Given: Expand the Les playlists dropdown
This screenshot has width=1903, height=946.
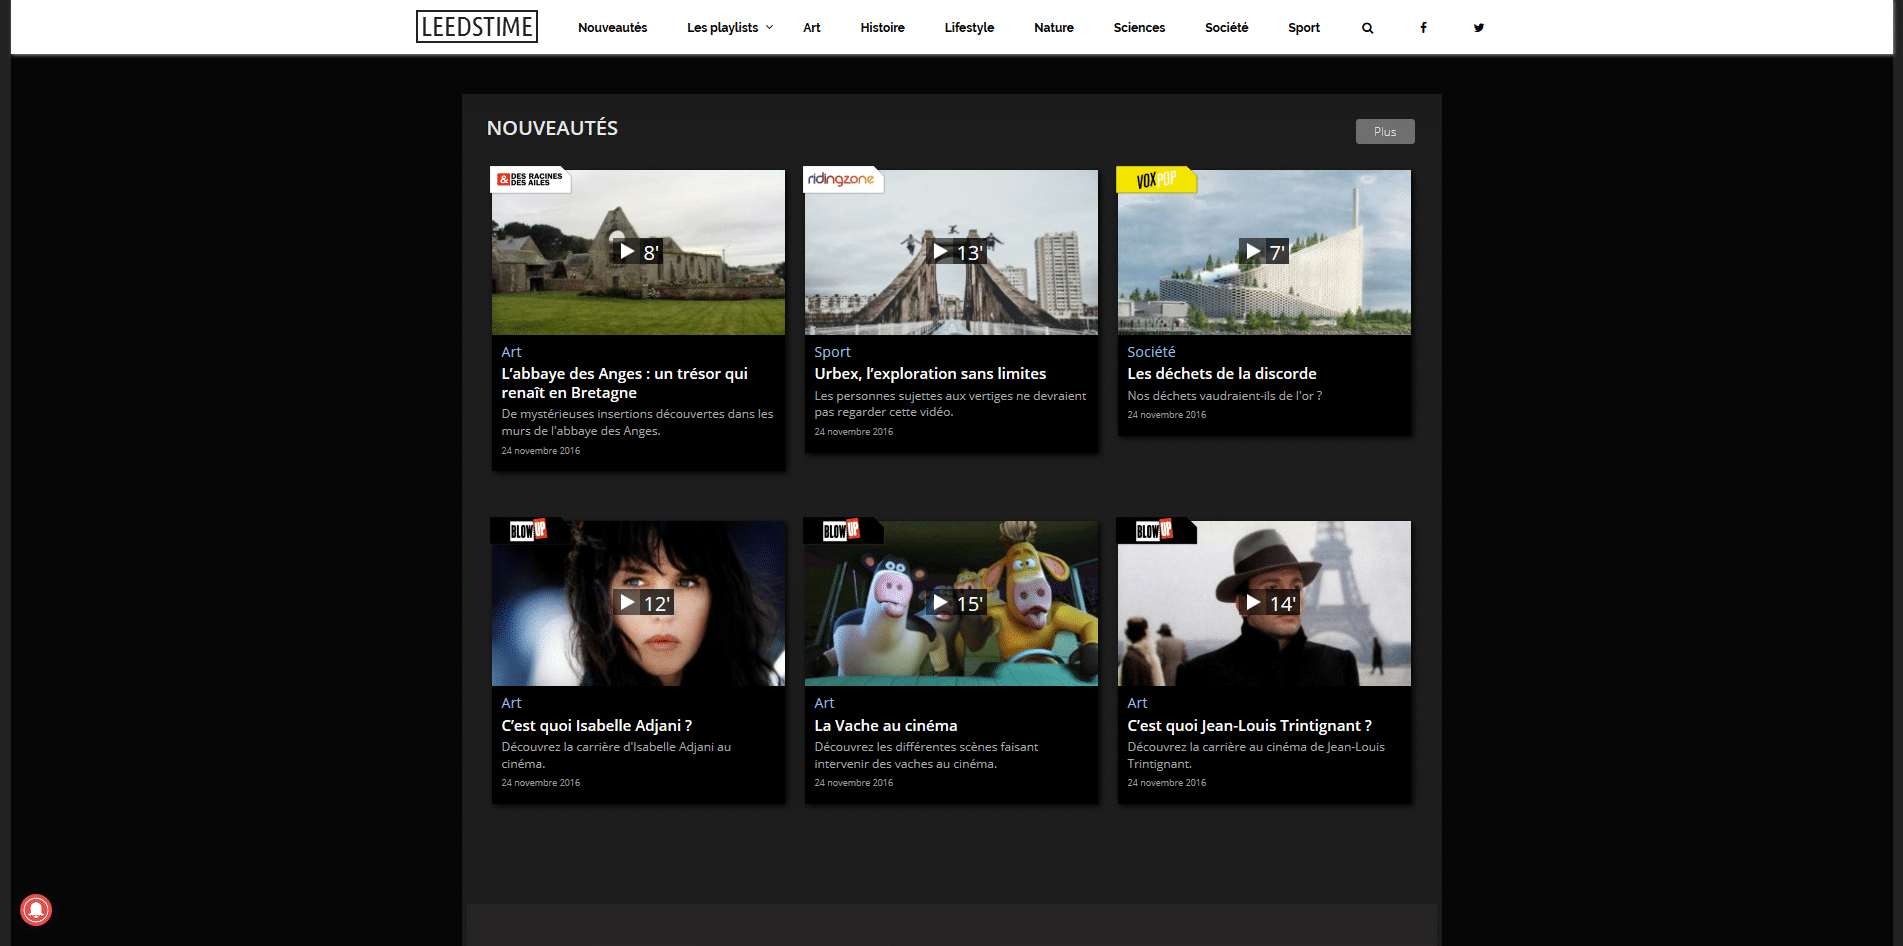Looking at the screenshot, I should (730, 28).
